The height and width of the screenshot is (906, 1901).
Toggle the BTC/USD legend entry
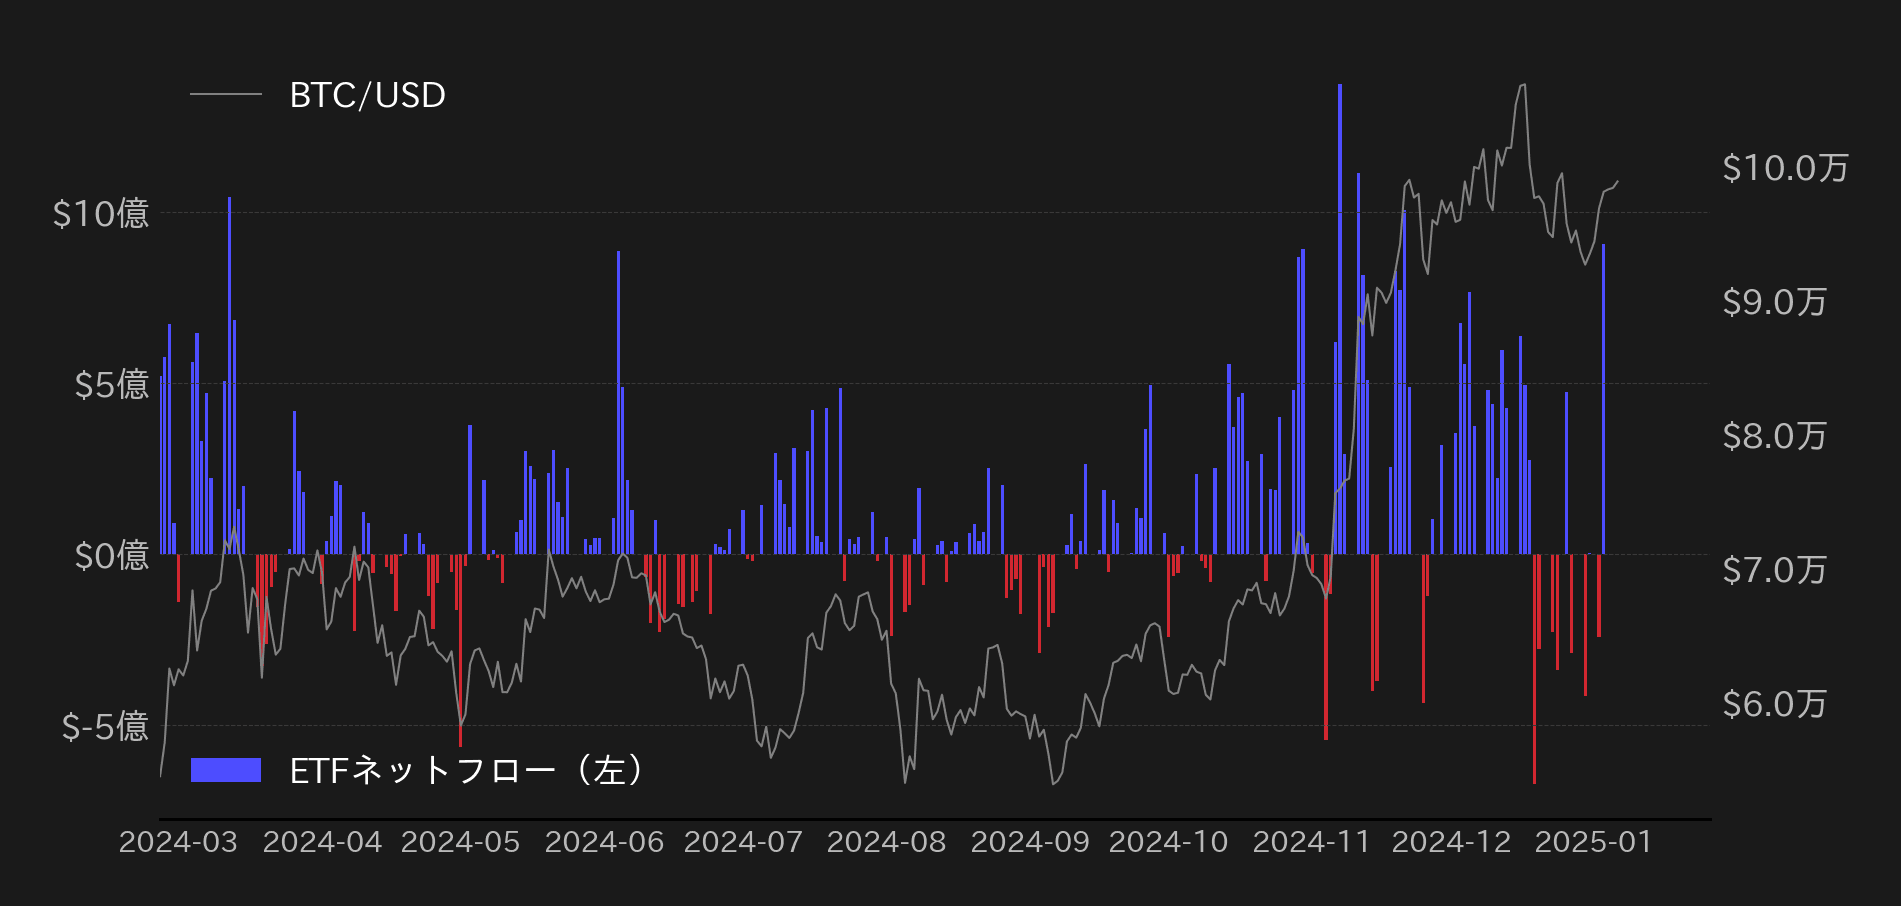tap(367, 95)
